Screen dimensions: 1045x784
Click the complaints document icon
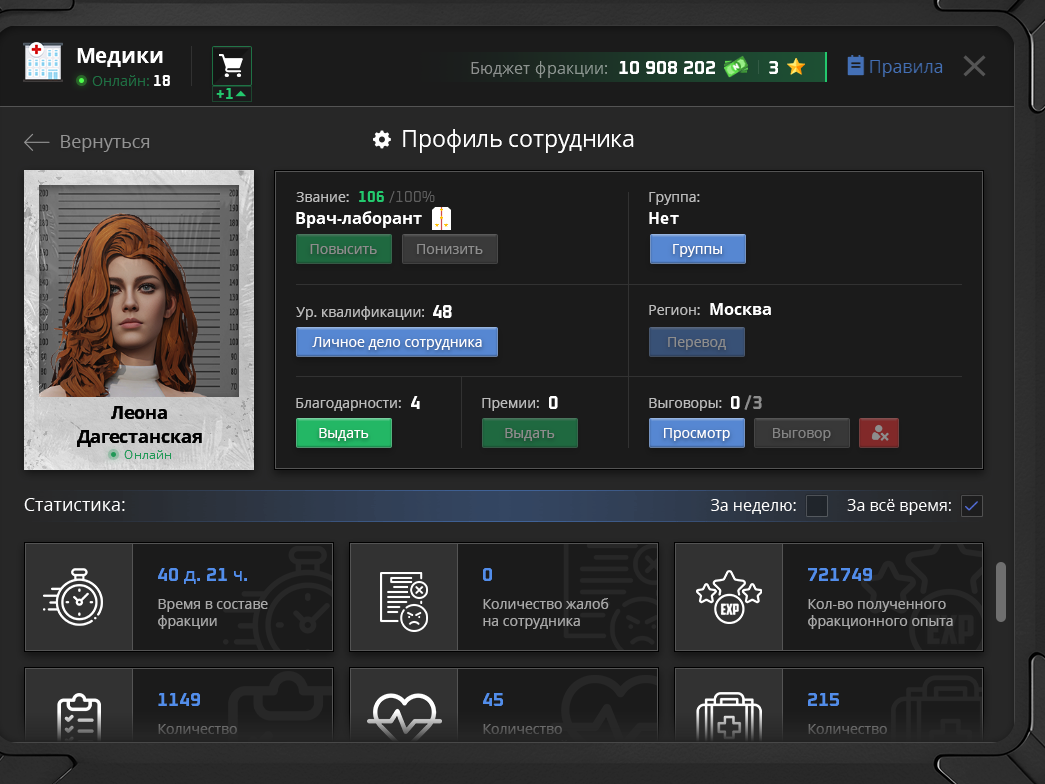403,597
